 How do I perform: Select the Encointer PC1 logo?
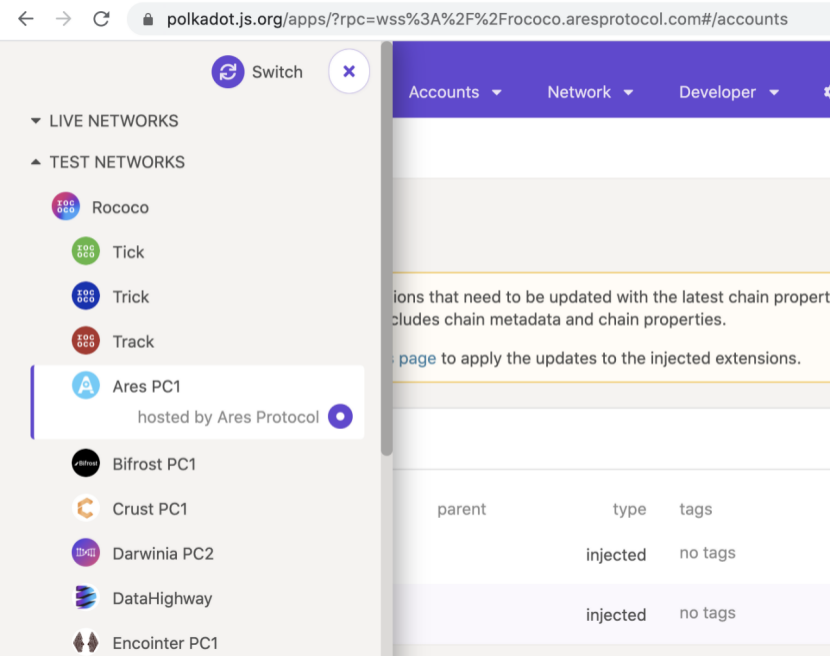click(x=85, y=642)
